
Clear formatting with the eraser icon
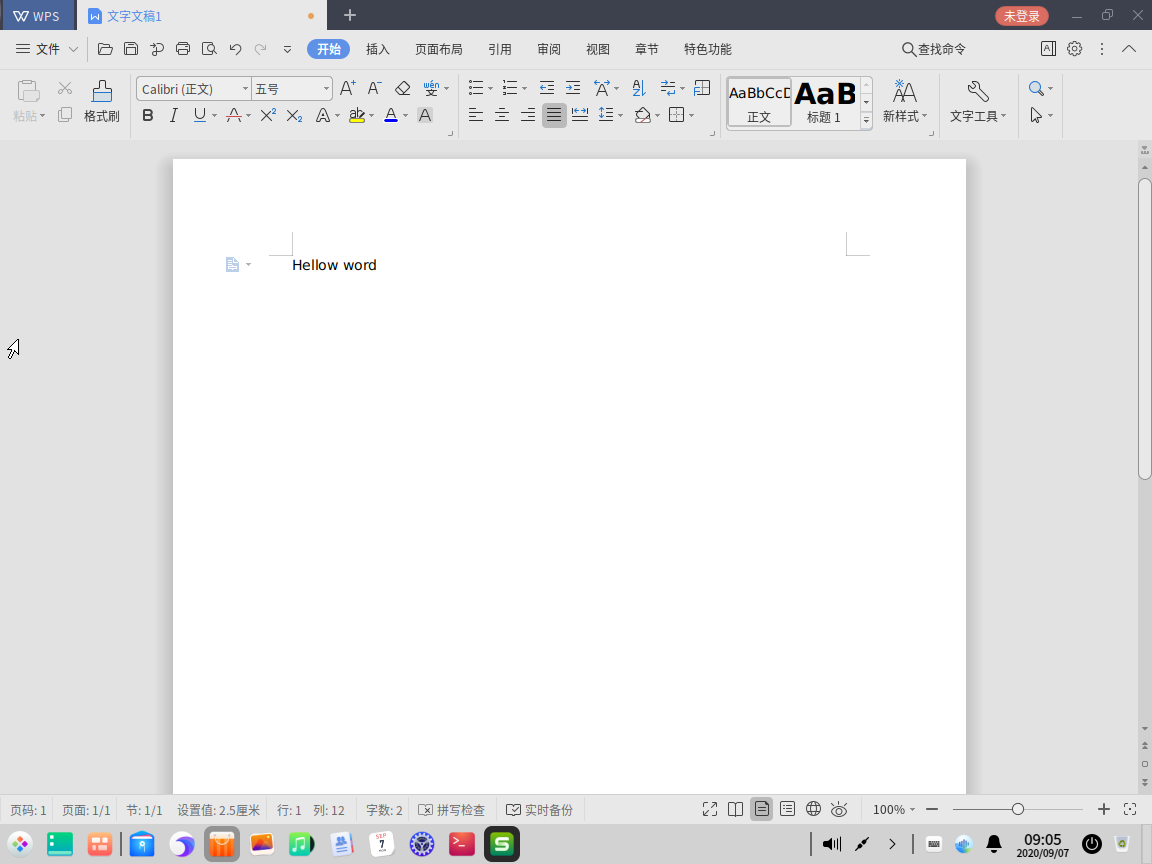403,89
